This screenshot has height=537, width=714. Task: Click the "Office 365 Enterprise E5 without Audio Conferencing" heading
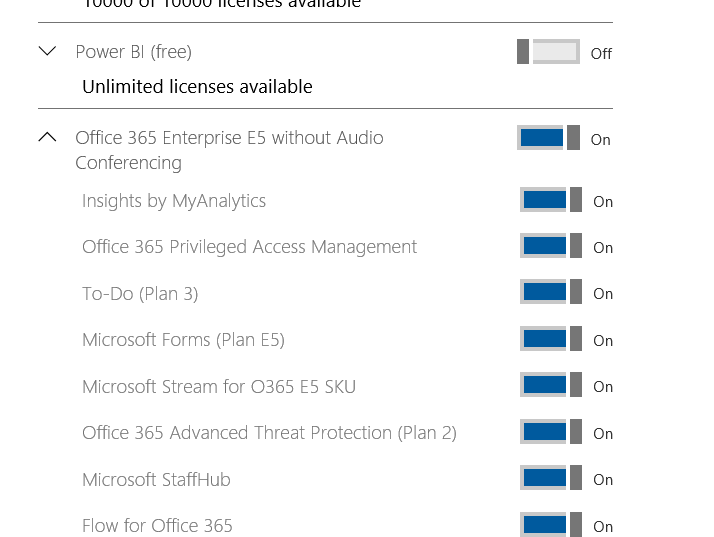pyautogui.click(x=229, y=150)
